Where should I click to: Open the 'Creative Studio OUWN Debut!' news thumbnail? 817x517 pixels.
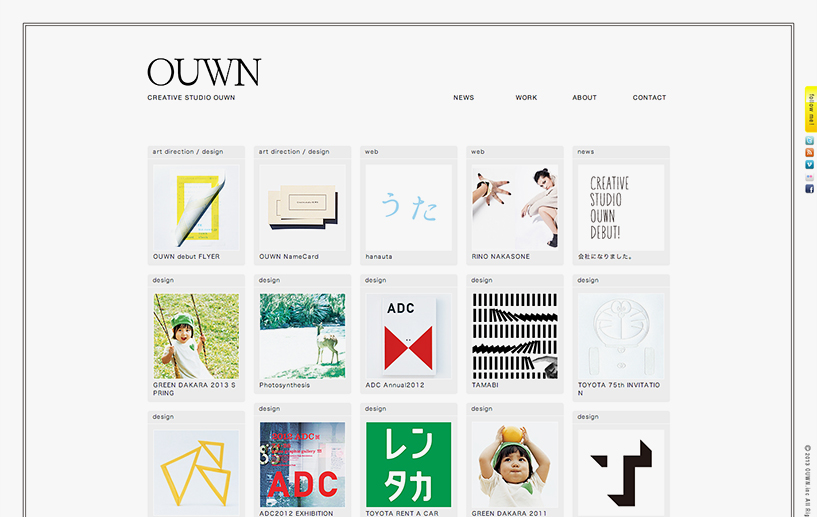pyautogui.click(x=621, y=207)
